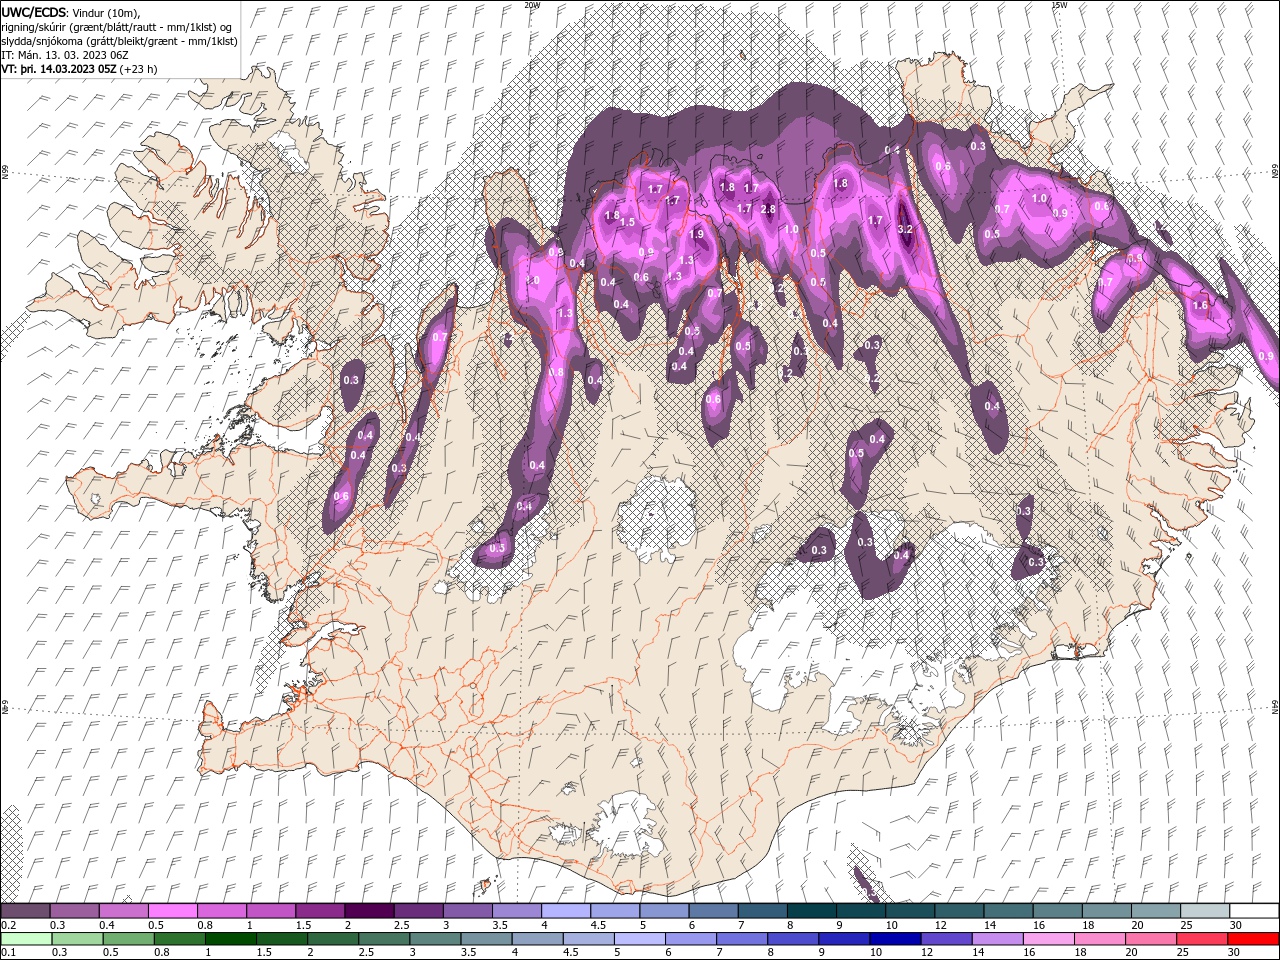Click the '1.6' snowfall value near the east coast
This screenshot has width=1280, height=960.
1201,305
